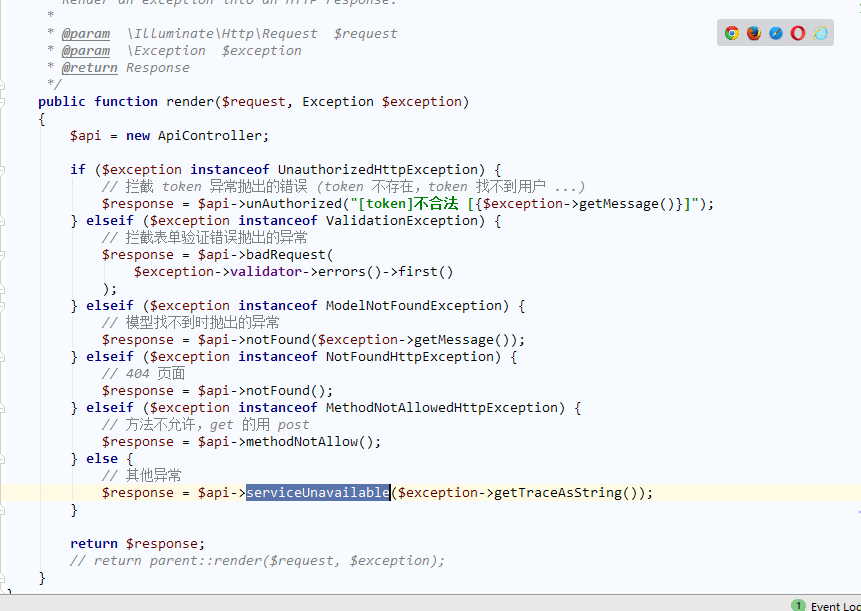Click the validator property in badRequest call
The image size is (861, 611).
point(266,272)
